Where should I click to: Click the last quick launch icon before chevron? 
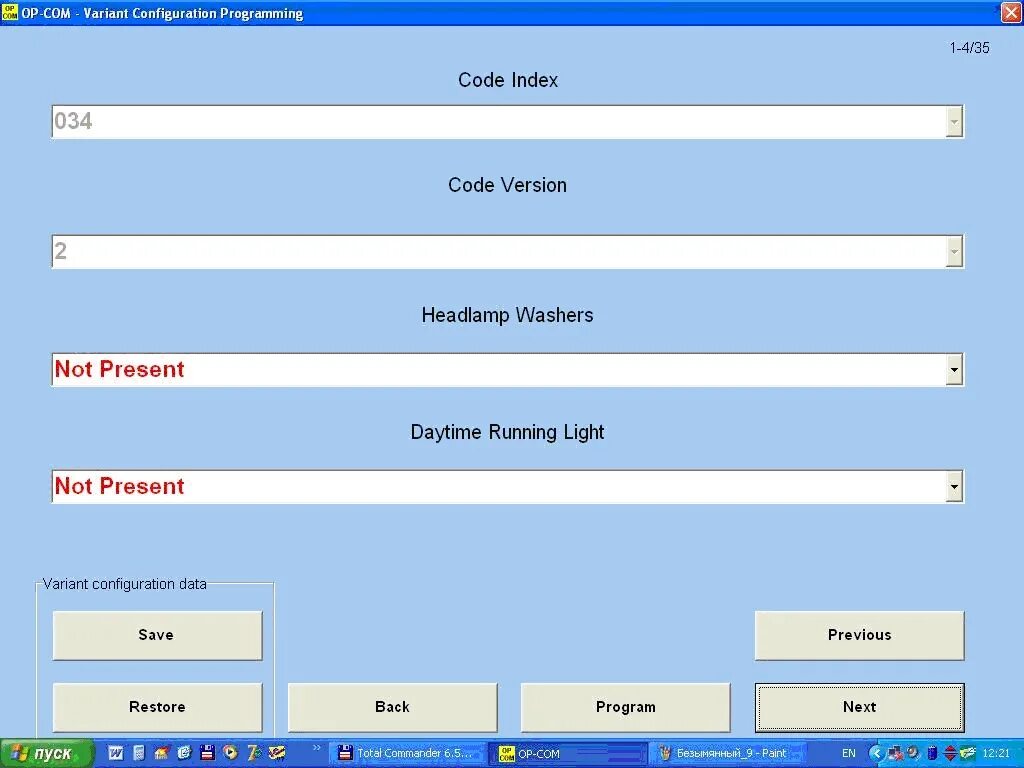(x=277, y=753)
